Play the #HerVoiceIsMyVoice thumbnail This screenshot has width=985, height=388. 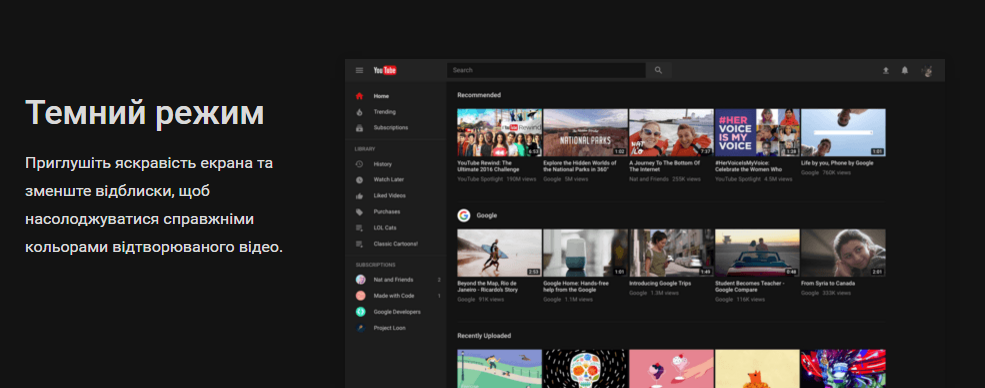[757, 132]
